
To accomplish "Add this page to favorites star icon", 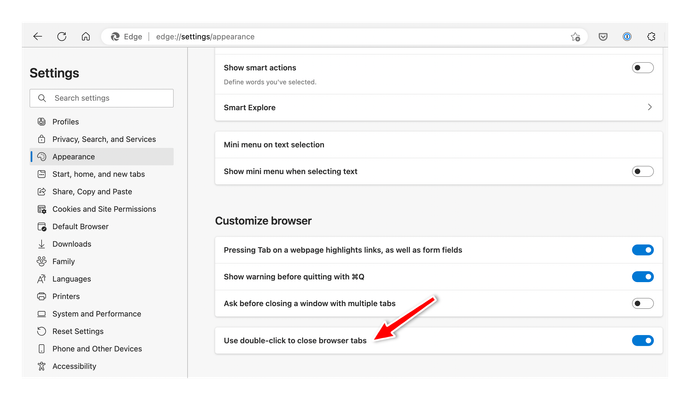I will coord(575,37).
